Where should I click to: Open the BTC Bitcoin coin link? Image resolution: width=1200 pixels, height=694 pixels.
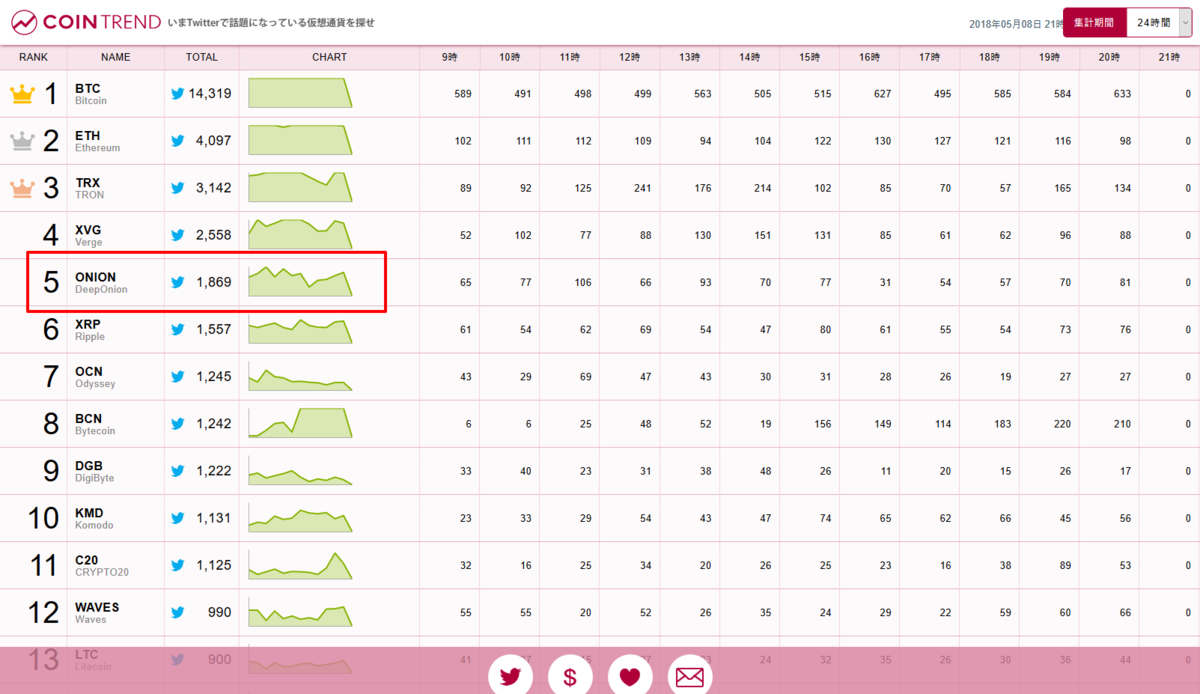(x=91, y=94)
